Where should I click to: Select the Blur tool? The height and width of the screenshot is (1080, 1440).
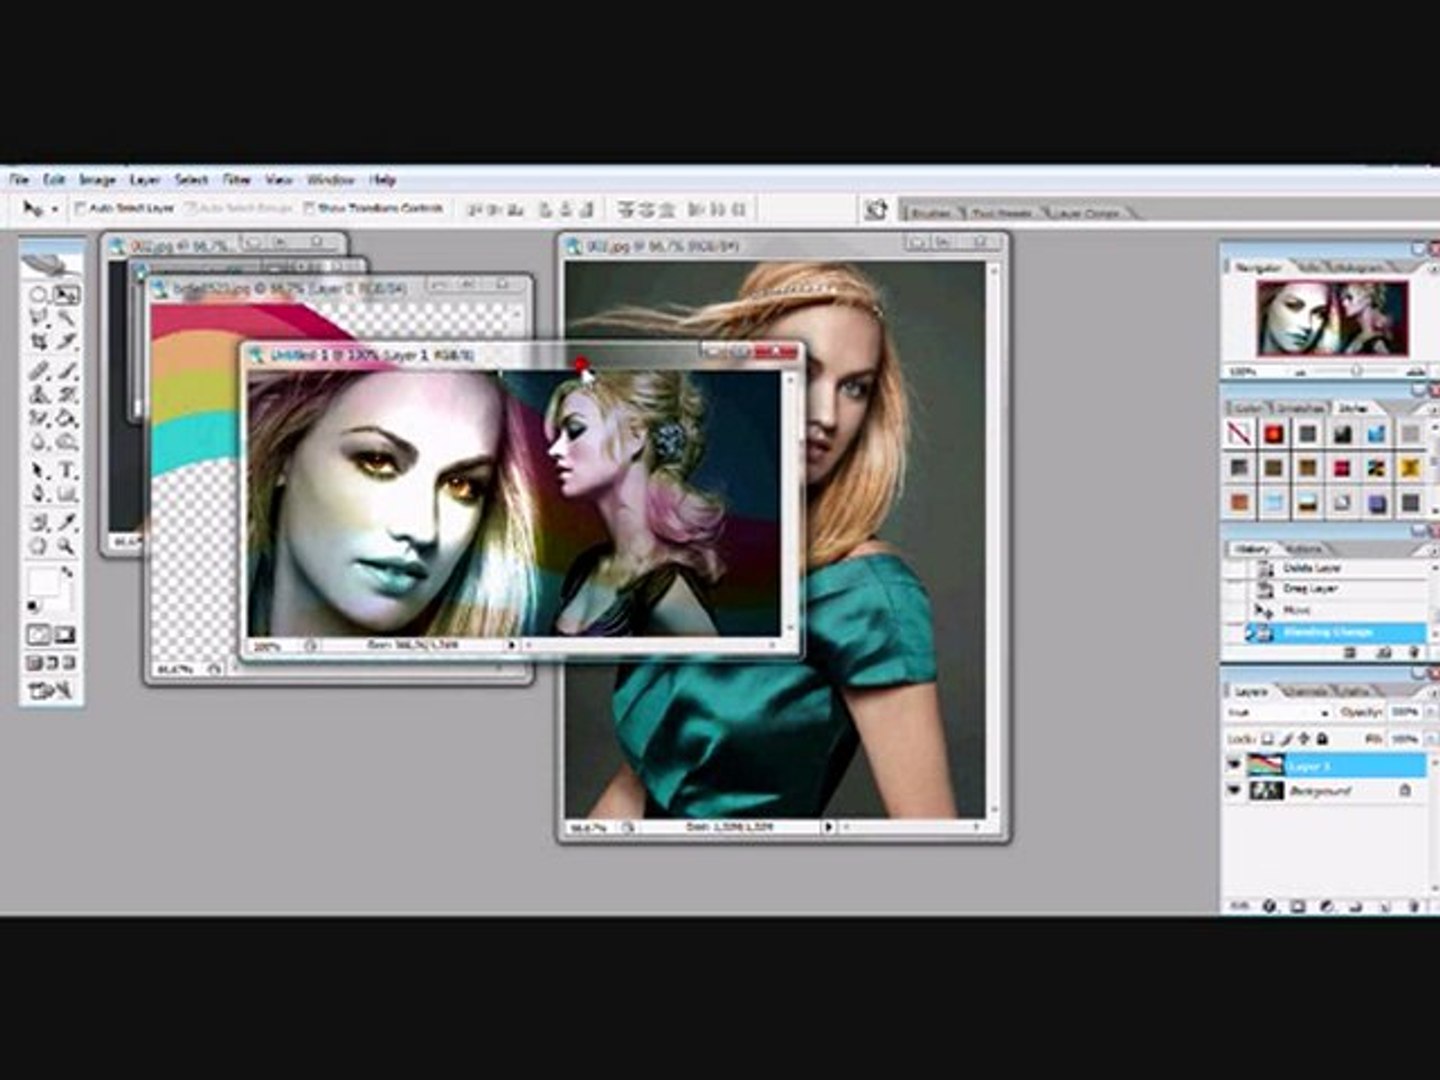[x=38, y=441]
